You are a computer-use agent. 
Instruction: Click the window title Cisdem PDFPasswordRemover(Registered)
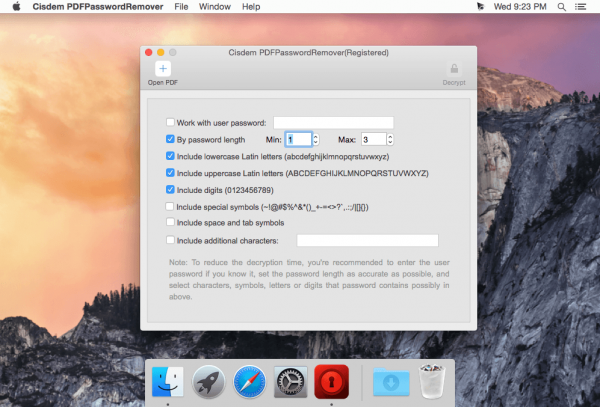[x=308, y=53]
